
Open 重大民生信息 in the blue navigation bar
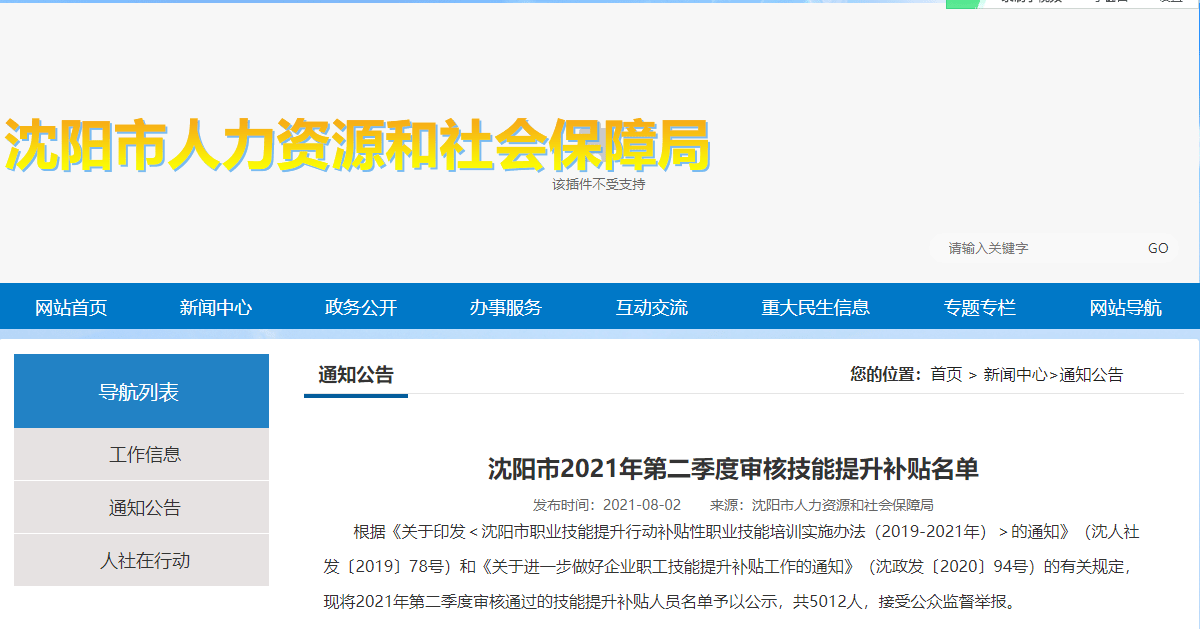[816, 308]
